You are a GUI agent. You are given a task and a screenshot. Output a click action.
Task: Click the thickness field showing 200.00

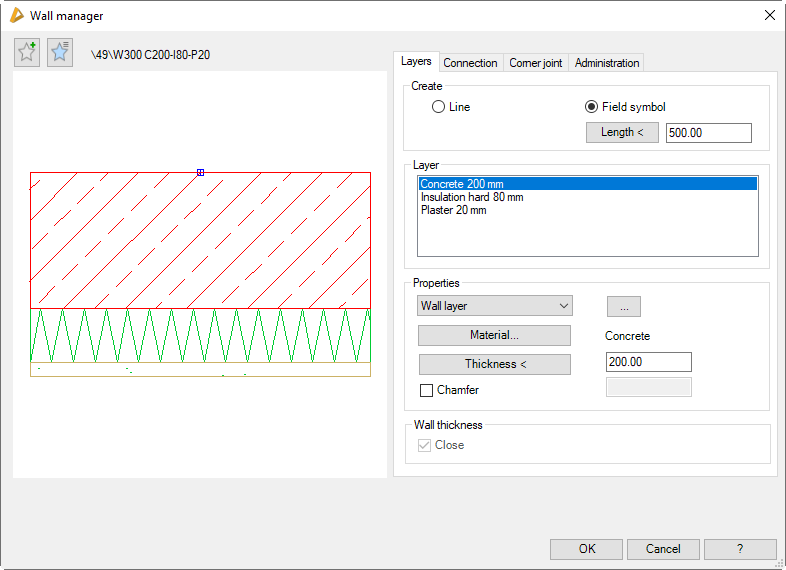[648, 363]
